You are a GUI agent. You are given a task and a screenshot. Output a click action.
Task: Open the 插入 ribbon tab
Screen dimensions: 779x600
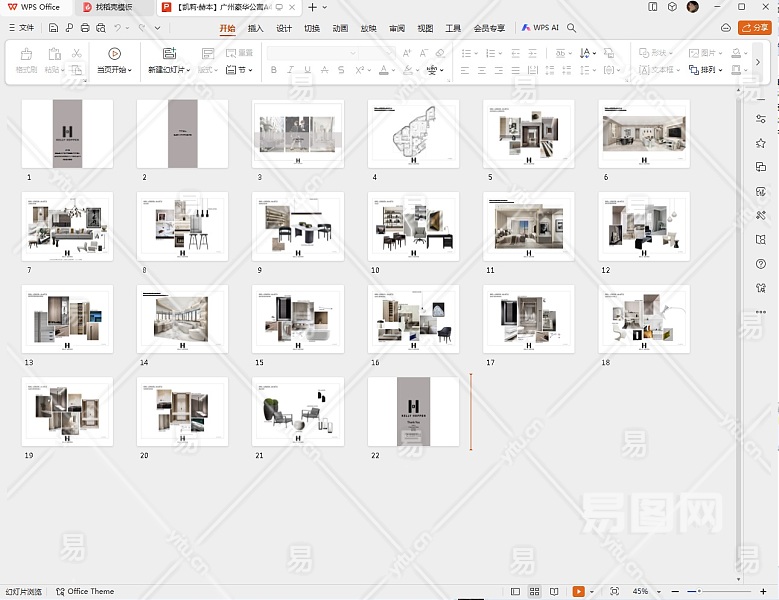pyautogui.click(x=256, y=28)
